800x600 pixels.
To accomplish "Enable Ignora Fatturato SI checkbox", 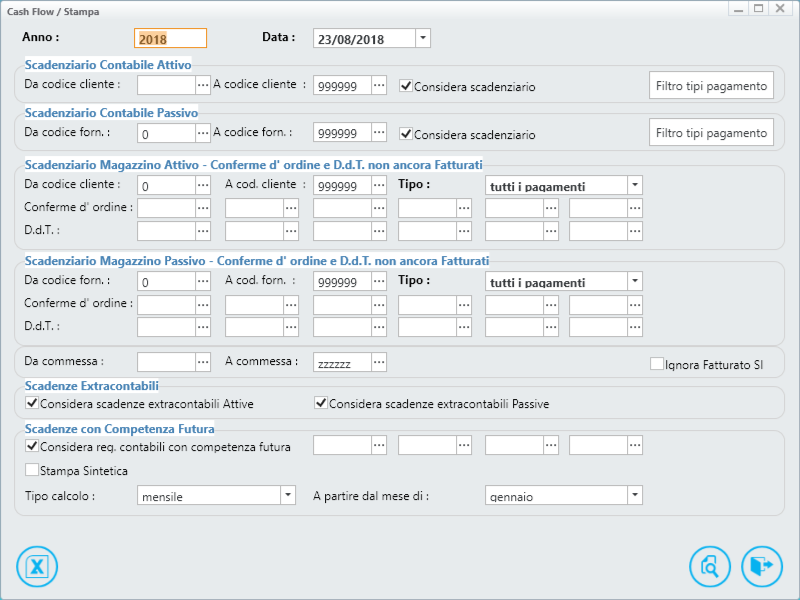I will [657, 364].
